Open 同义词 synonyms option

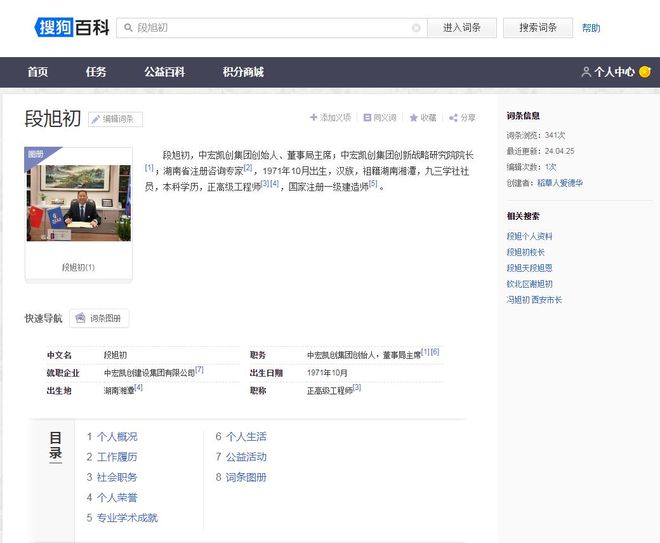380,117
